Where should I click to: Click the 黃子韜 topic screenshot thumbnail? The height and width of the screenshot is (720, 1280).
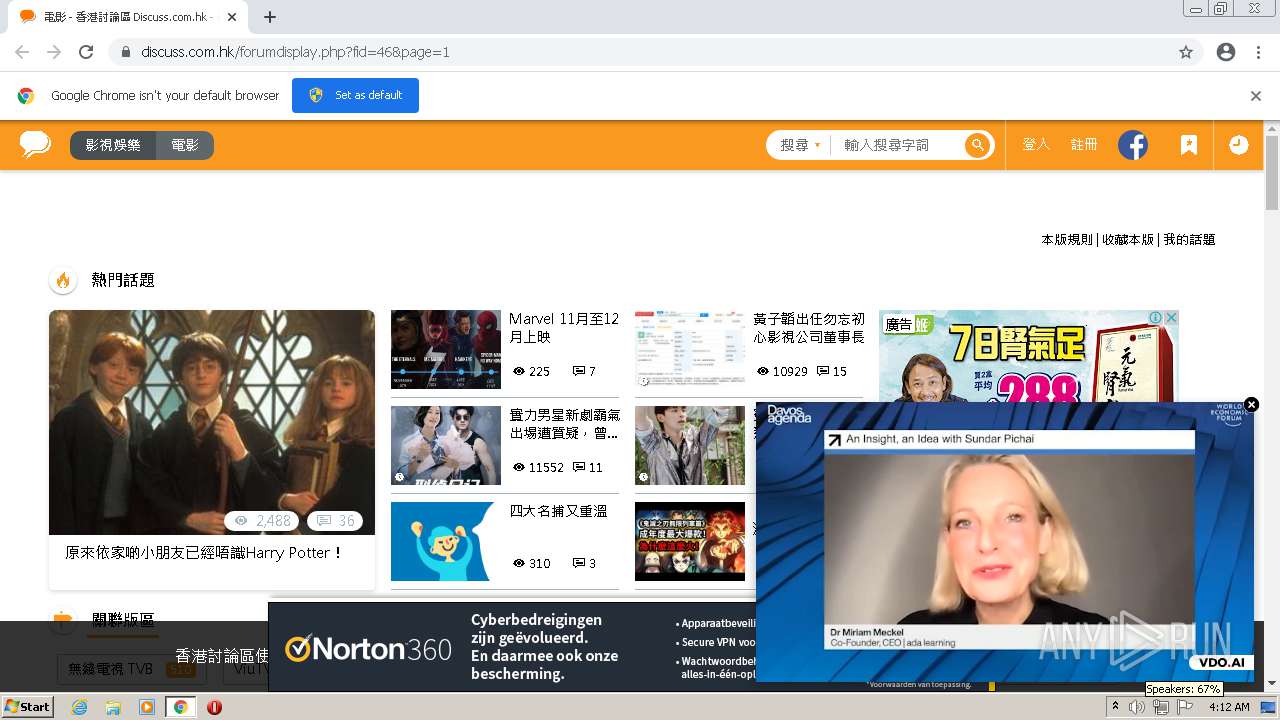tap(690, 349)
